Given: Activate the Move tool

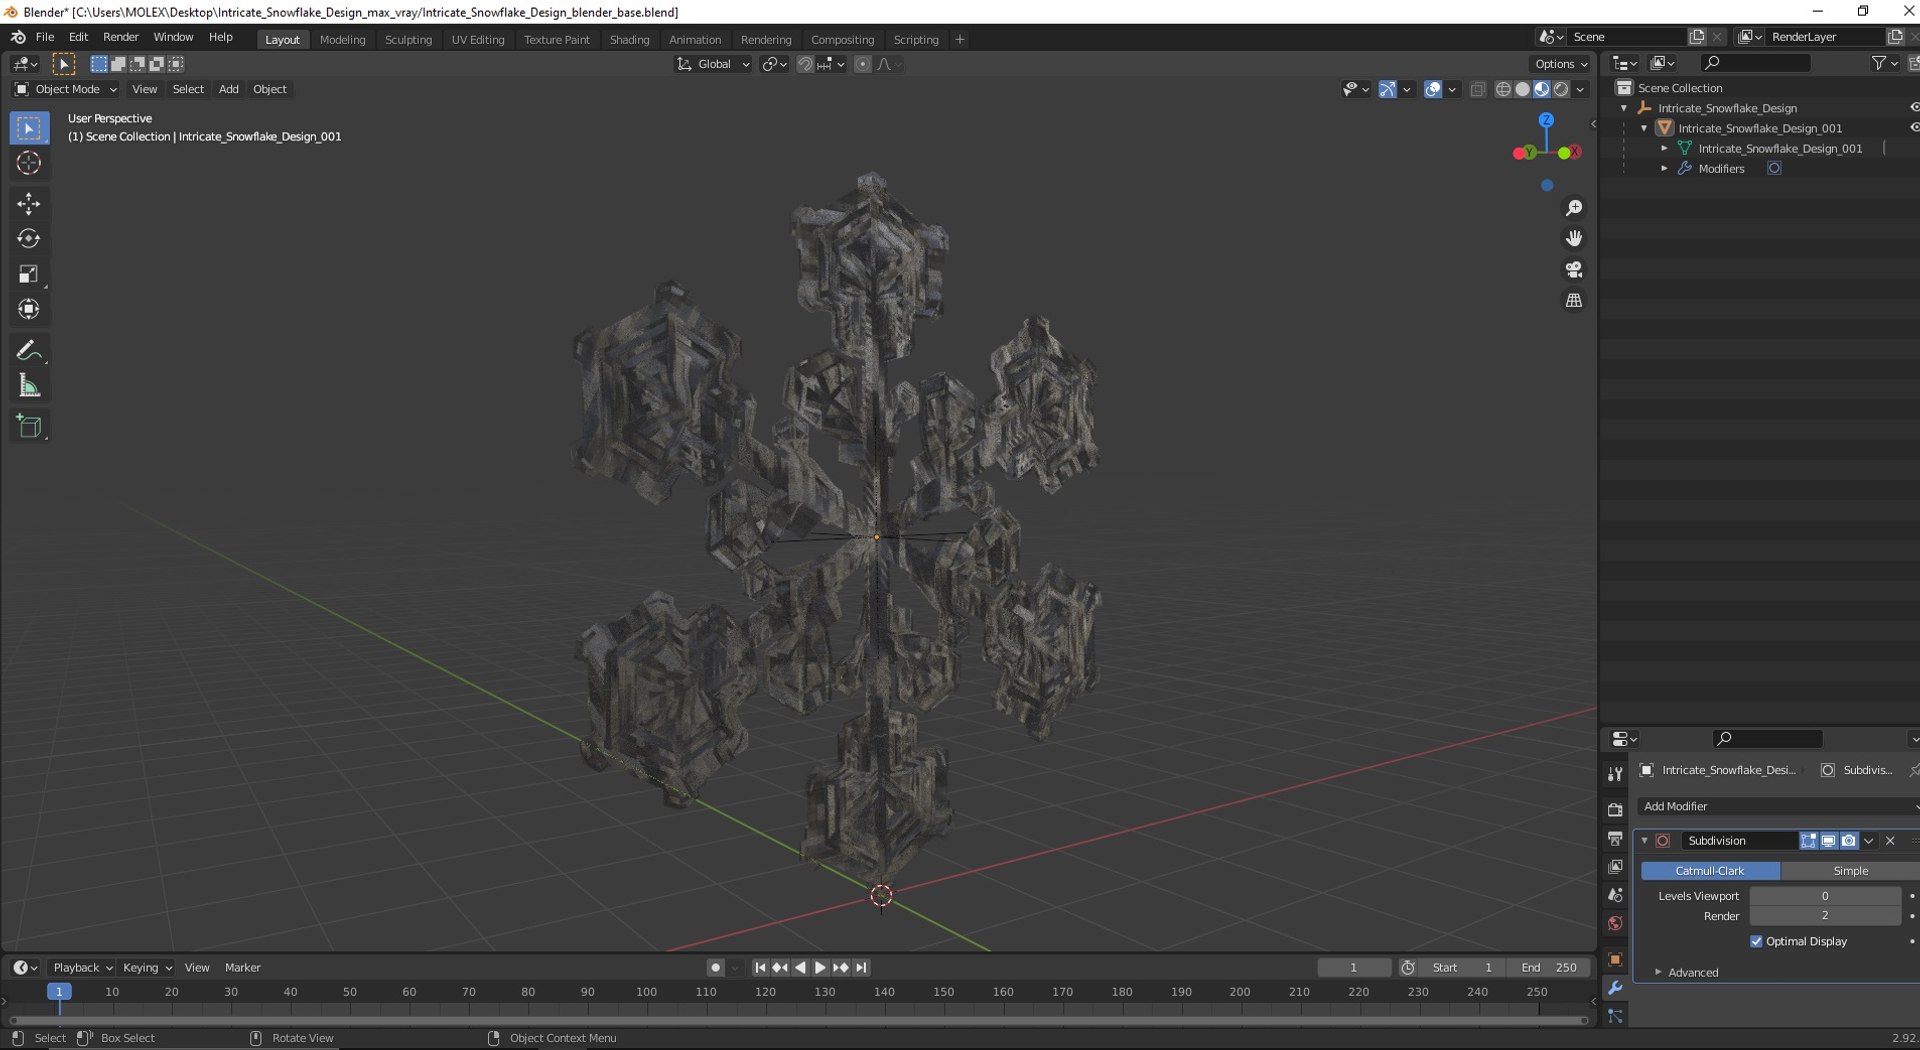Looking at the screenshot, I should (x=29, y=204).
